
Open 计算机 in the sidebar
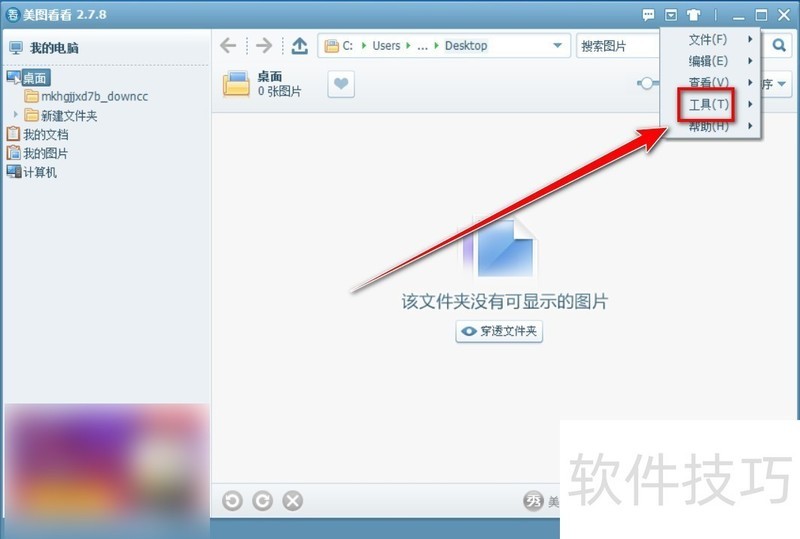(32, 172)
